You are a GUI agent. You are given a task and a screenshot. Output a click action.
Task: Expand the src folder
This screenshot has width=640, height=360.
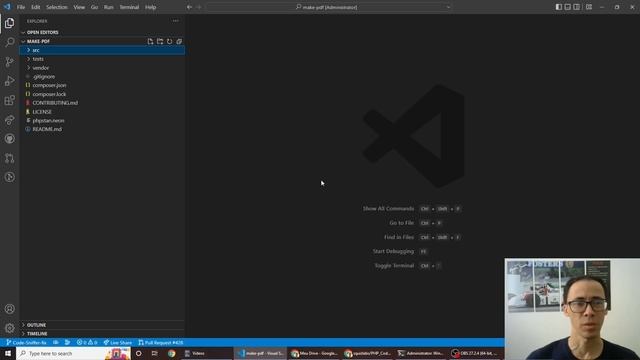point(102,50)
